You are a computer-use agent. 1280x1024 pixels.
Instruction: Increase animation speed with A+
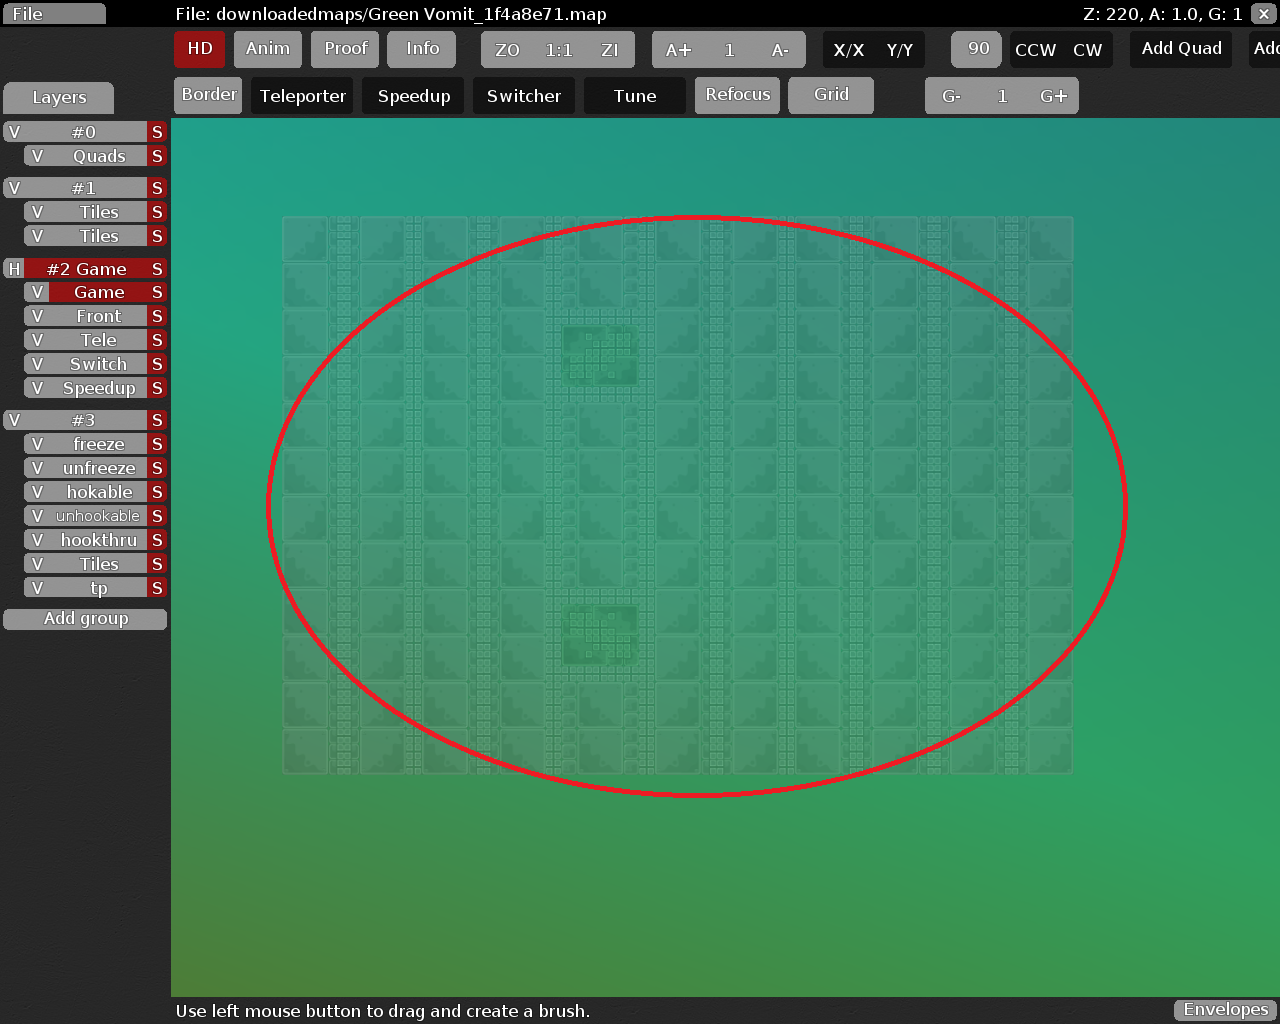click(x=678, y=50)
